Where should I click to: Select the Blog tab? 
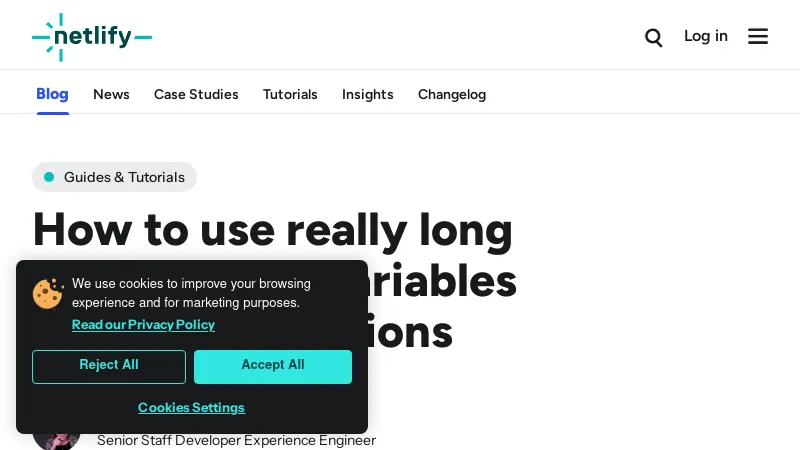click(52, 94)
